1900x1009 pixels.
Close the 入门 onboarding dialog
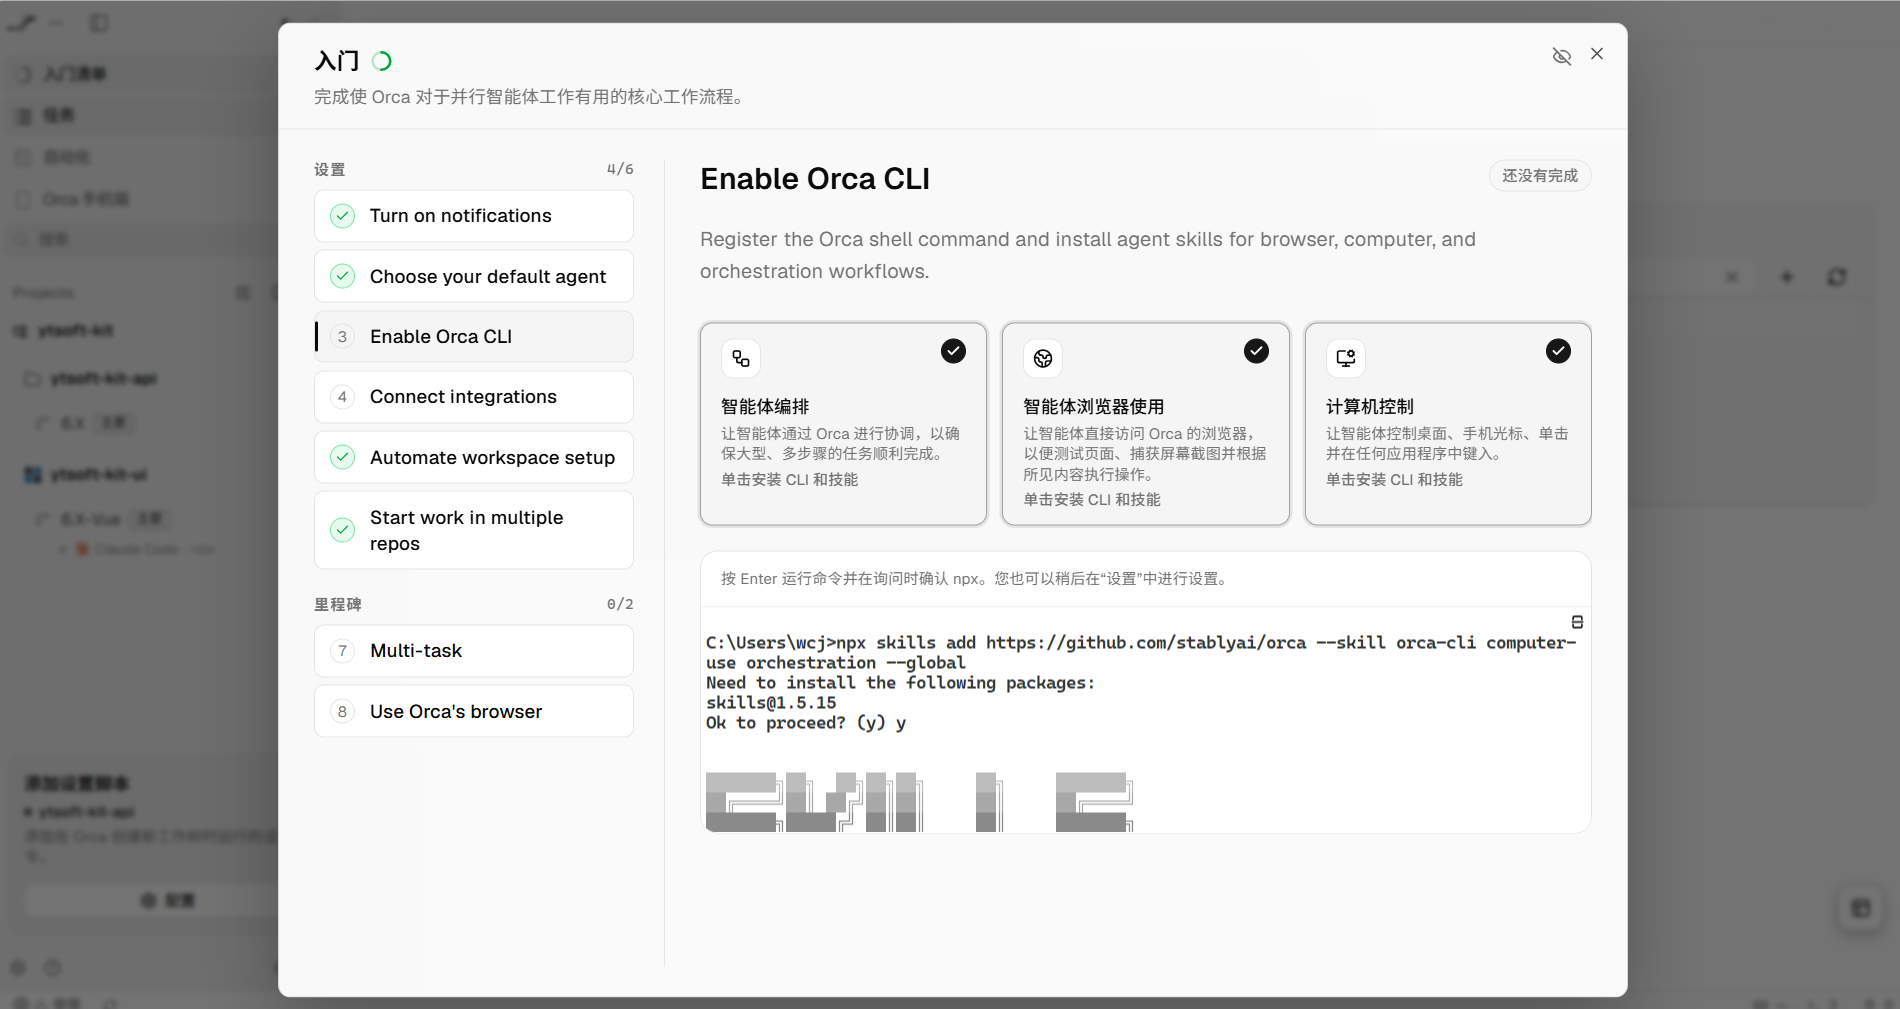1597,54
